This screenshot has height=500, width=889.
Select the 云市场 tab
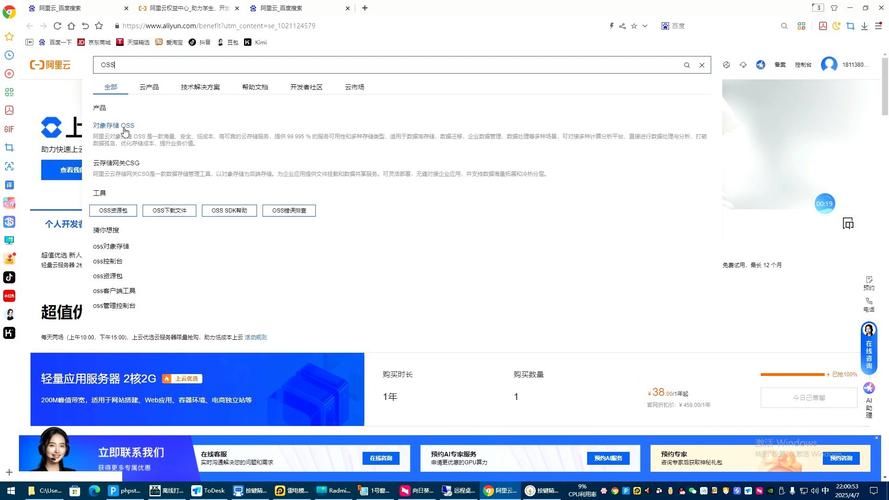pos(354,87)
